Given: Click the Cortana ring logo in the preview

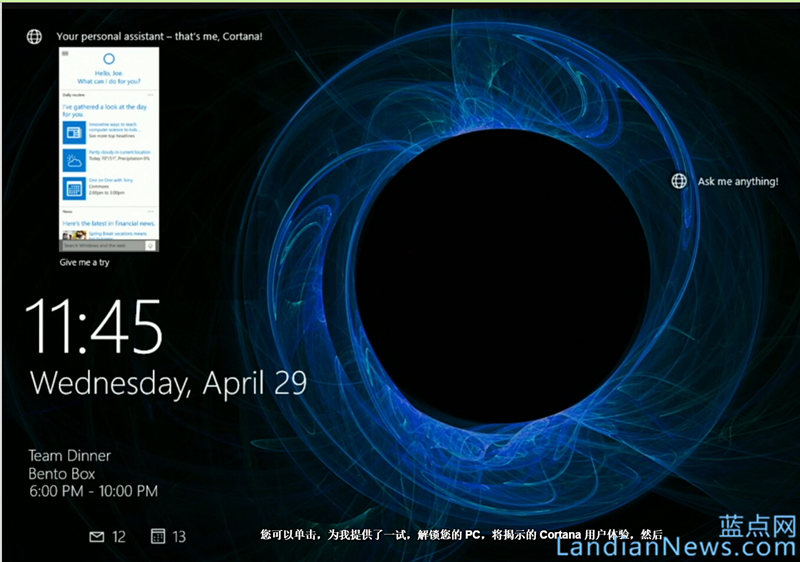Looking at the screenshot, I should 109,59.
